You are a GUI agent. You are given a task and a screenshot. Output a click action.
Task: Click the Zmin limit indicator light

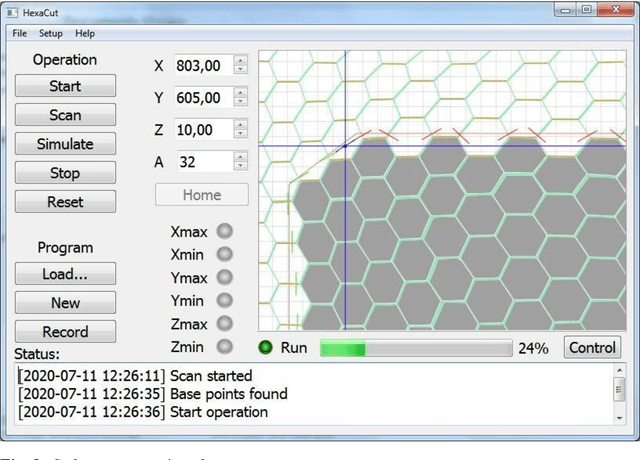click(224, 347)
